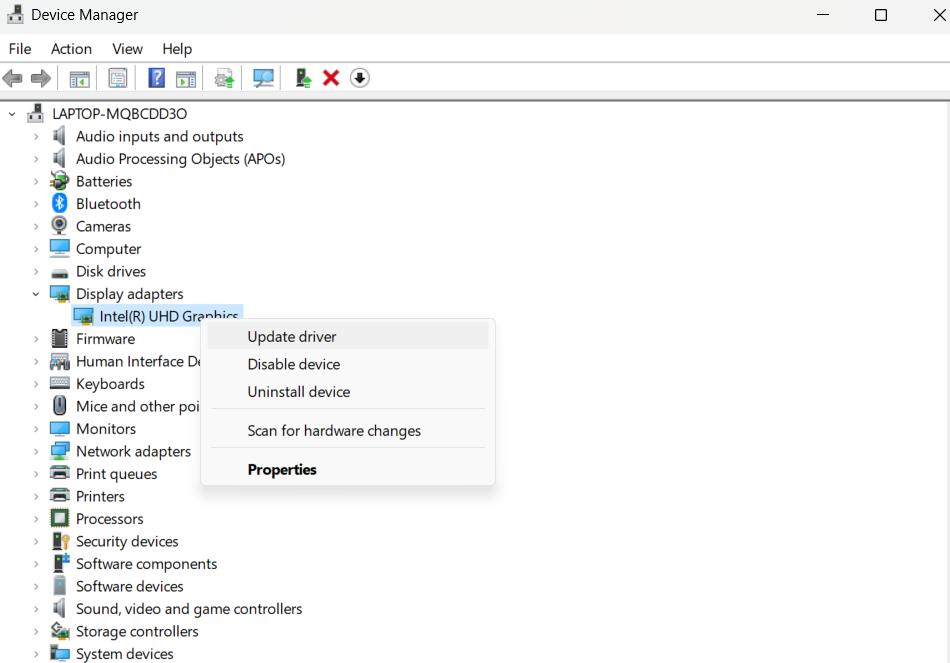Expand the Sound, video and game controllers node
Image resolution: width=950 pixels, height=663 pixels.
pos(36,609)
